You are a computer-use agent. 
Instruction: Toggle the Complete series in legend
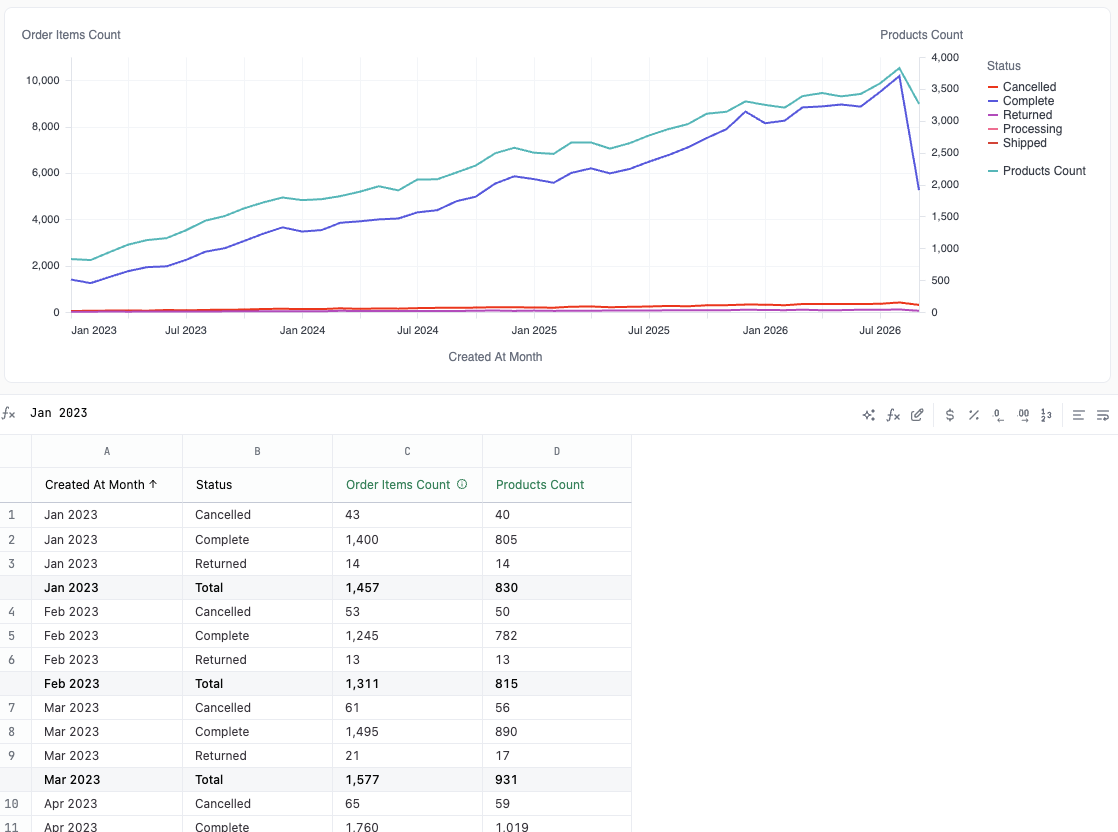(1020, 101)
